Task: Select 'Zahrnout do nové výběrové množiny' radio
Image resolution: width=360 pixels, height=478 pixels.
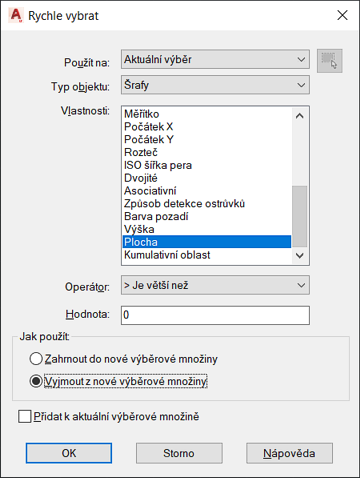Action: click(x=36, y=359)
